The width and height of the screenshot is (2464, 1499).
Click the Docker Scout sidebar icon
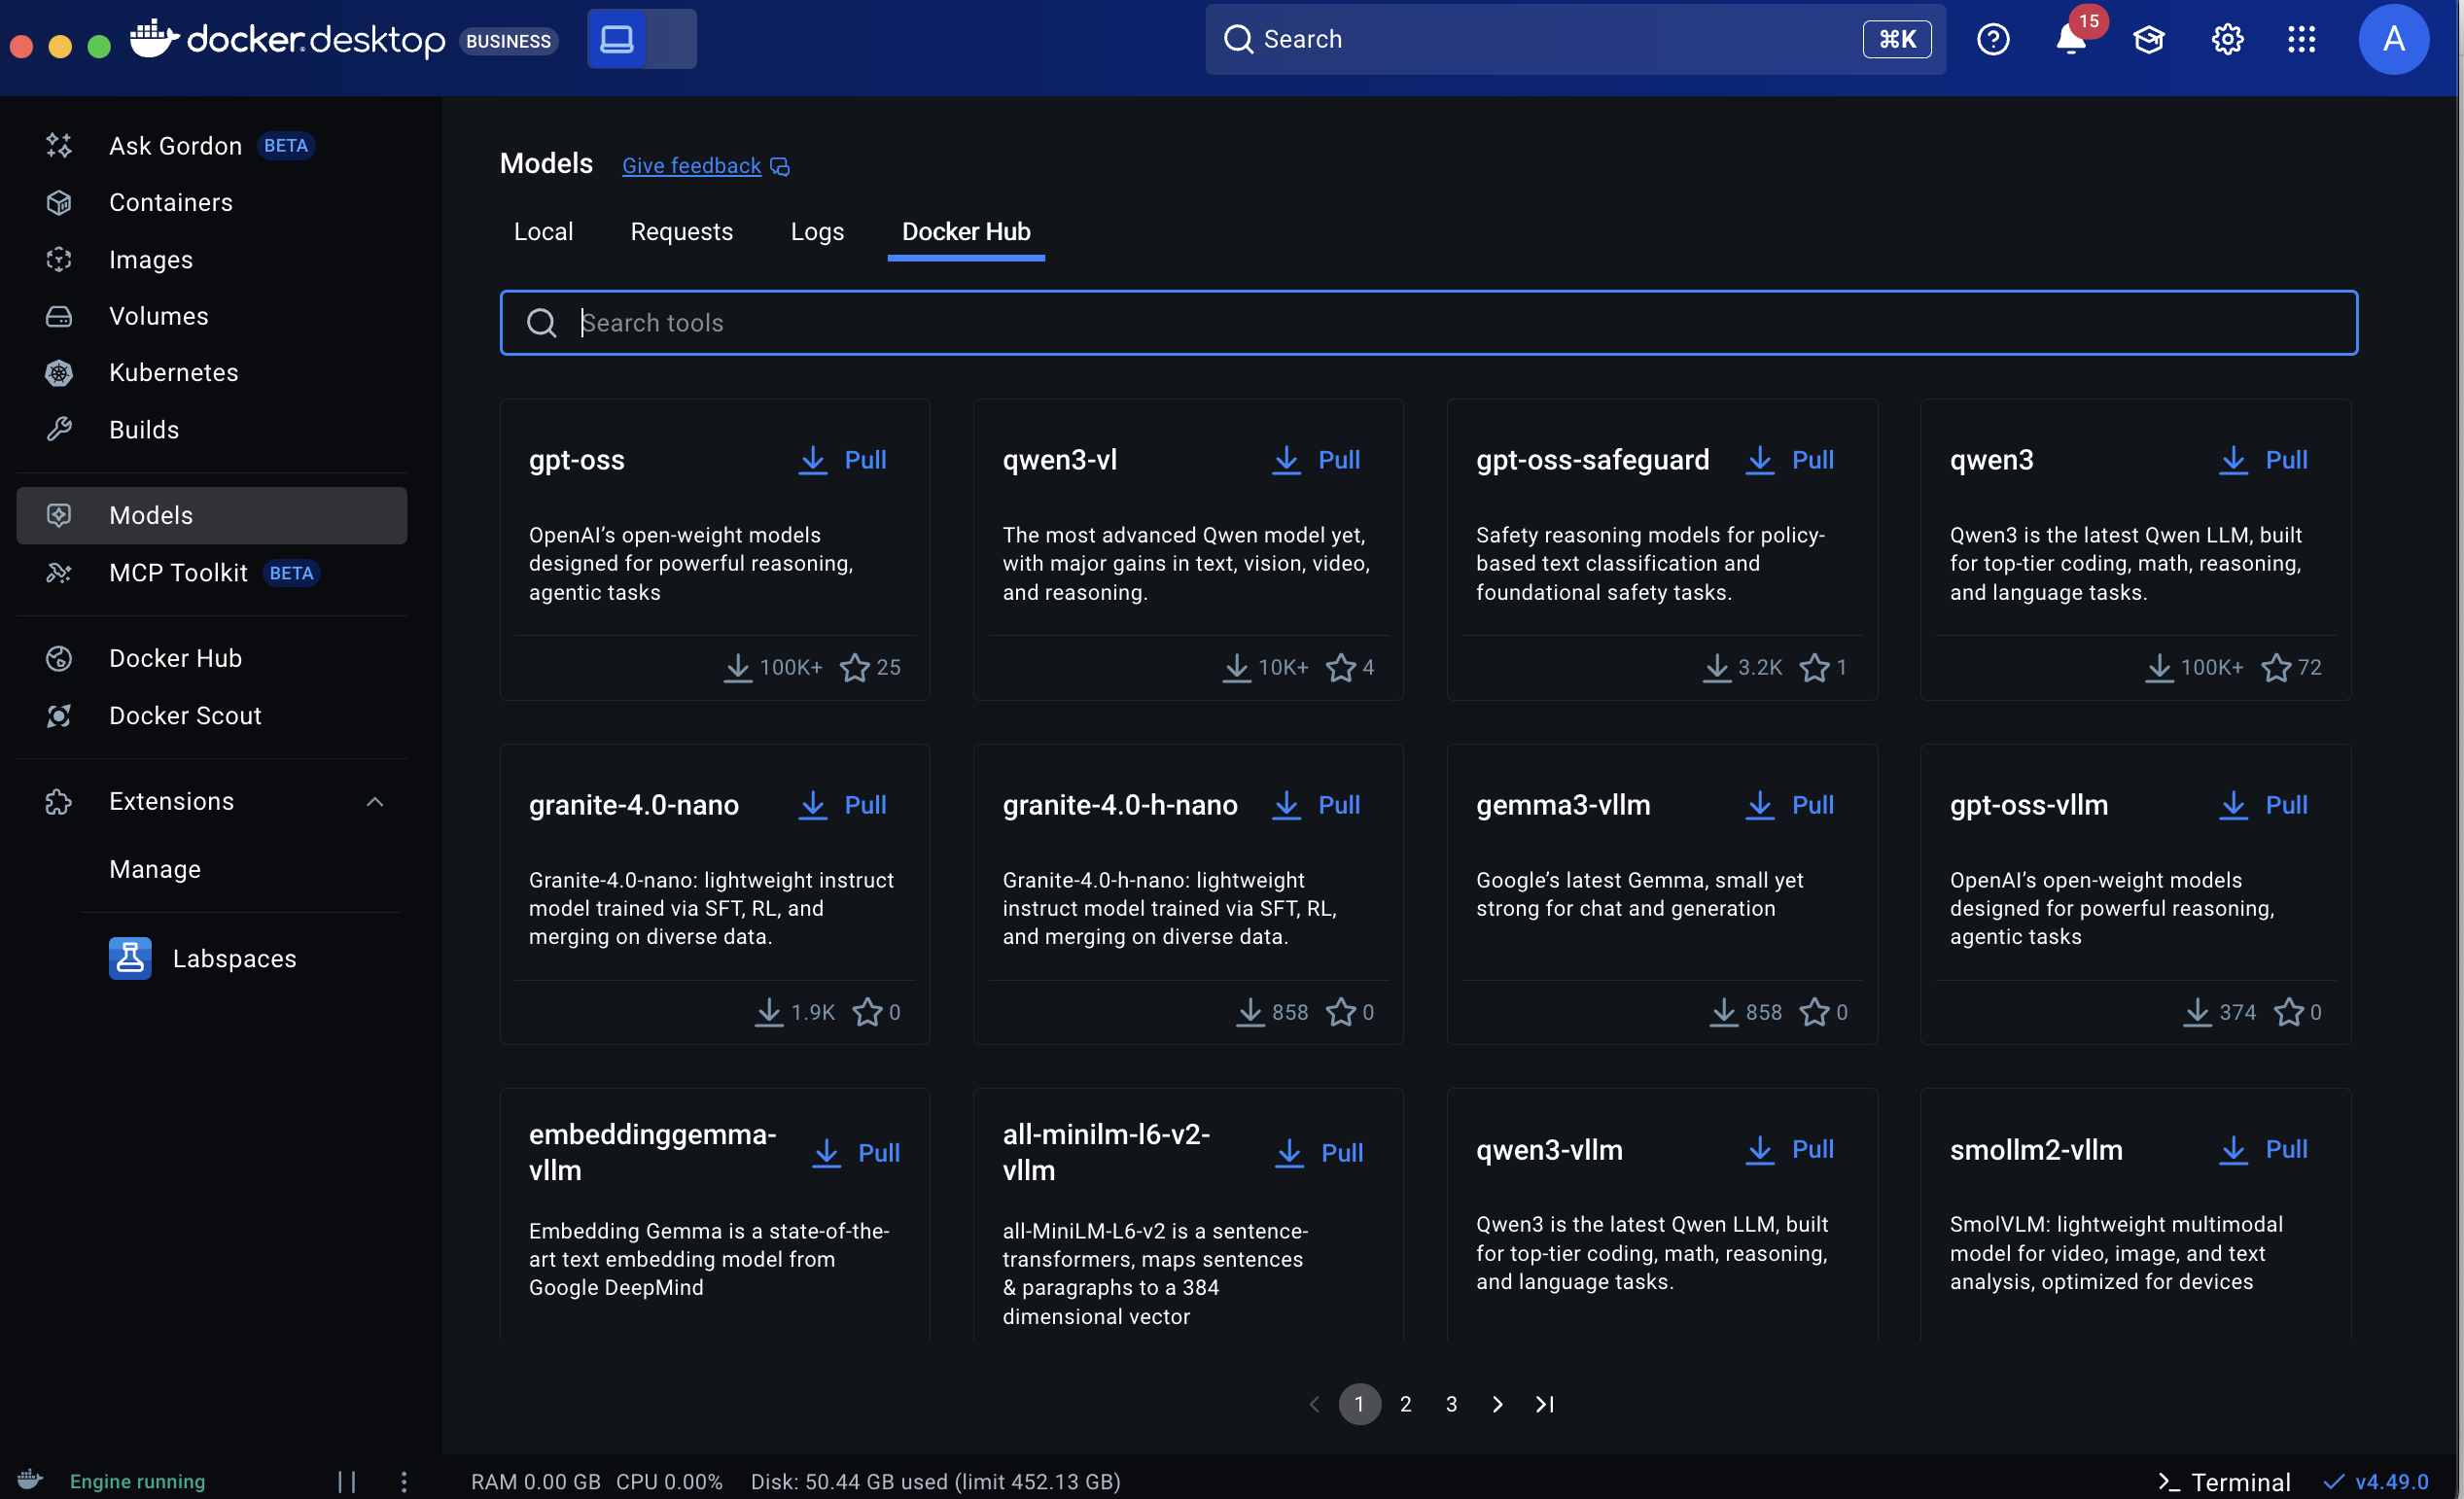59,716
